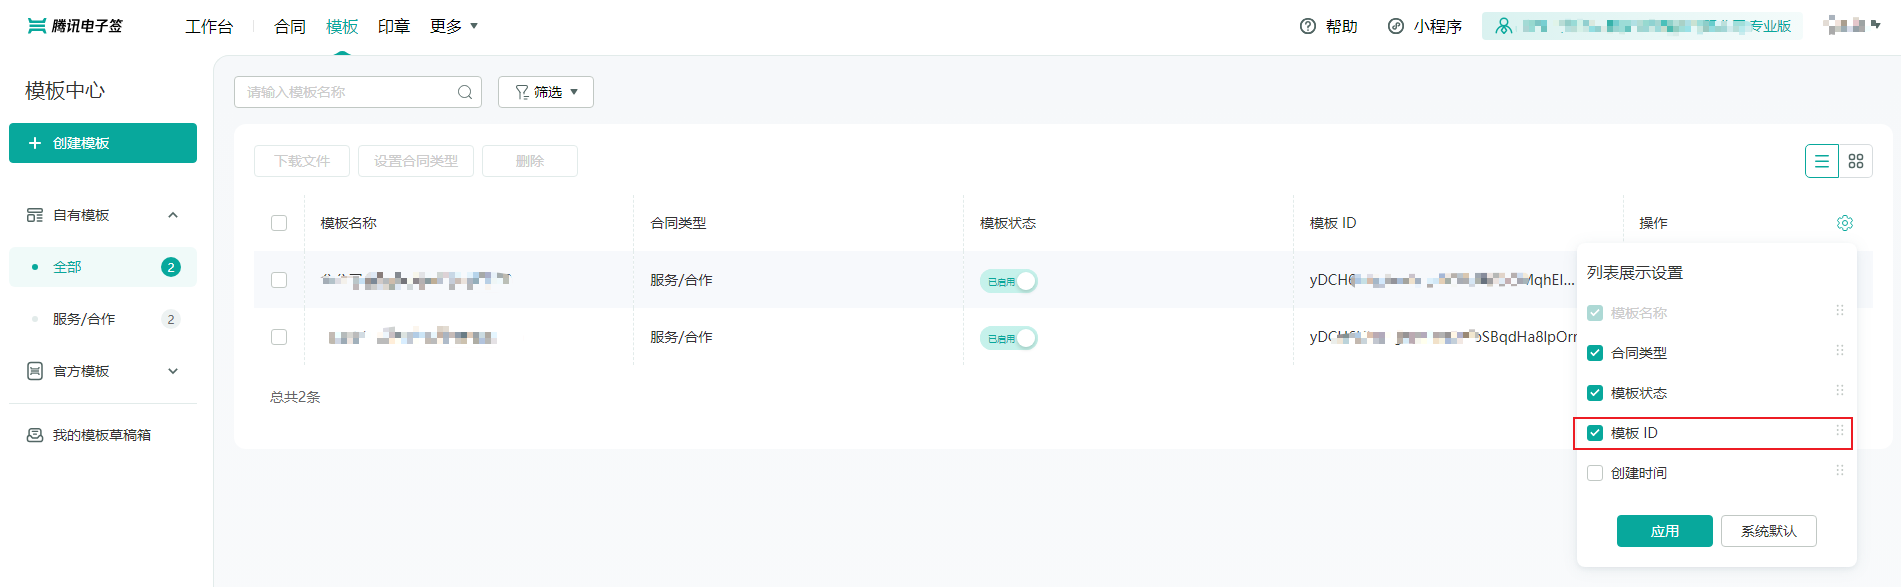Tick the select-all header checkbox
The height and width of the screenshot is (587, 1901).
279,223
